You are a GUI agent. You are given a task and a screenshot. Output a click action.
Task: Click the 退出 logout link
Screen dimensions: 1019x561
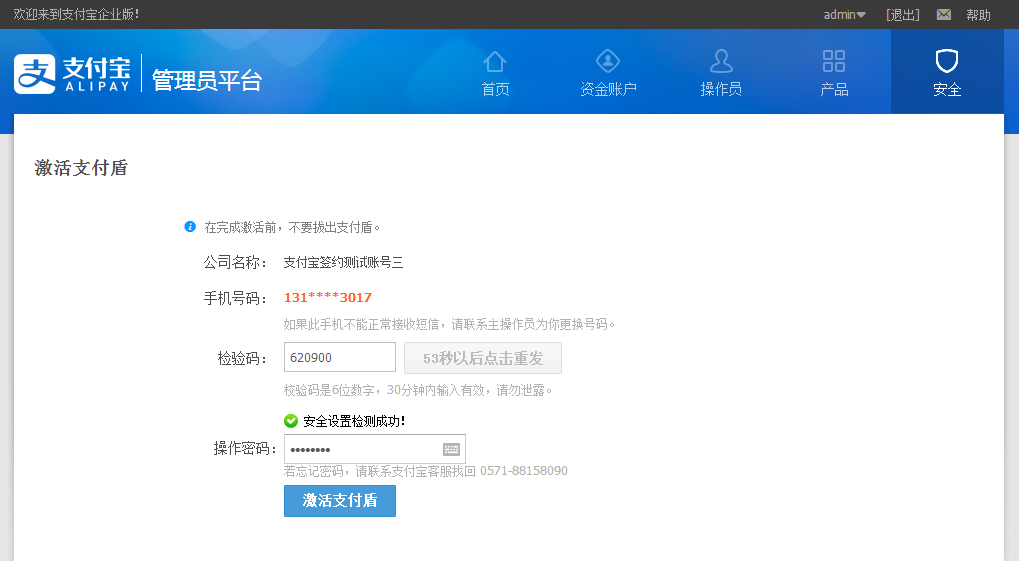(902, 15)
